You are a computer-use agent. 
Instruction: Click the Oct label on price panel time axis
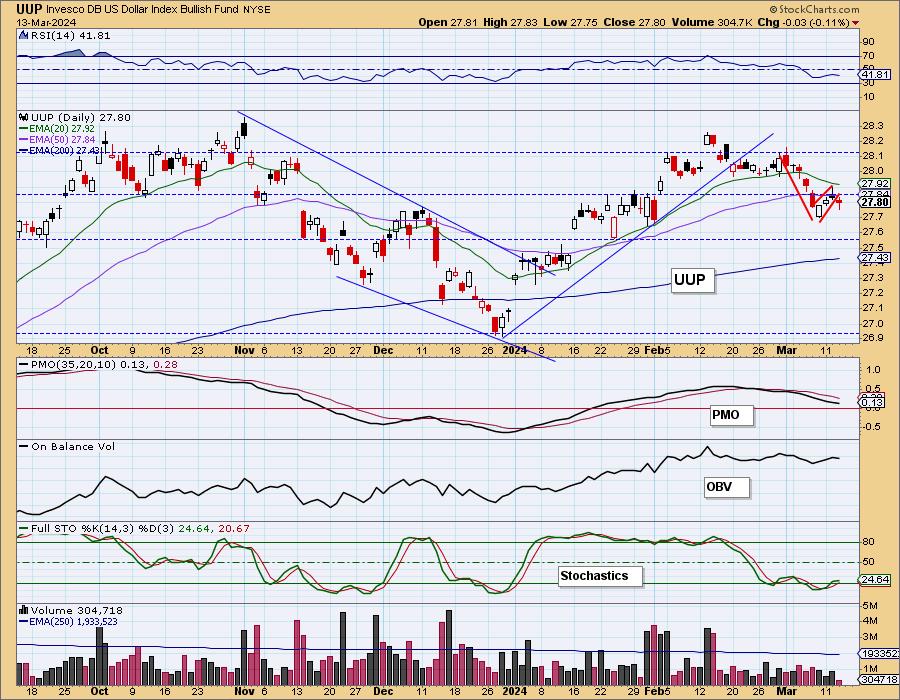point(99,350)
